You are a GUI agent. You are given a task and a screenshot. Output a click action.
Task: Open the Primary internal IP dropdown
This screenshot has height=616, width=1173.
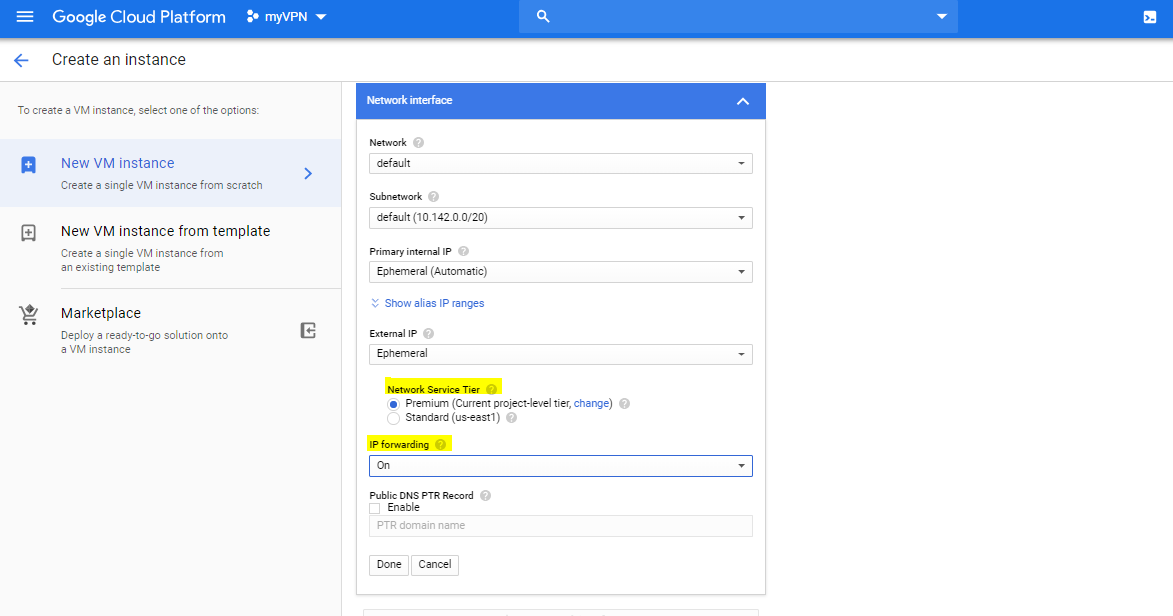561,272
